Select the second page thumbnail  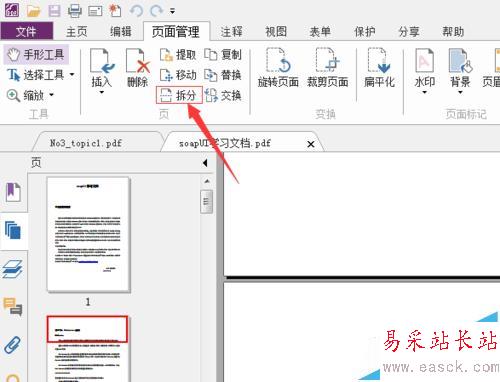pos(88,349)
